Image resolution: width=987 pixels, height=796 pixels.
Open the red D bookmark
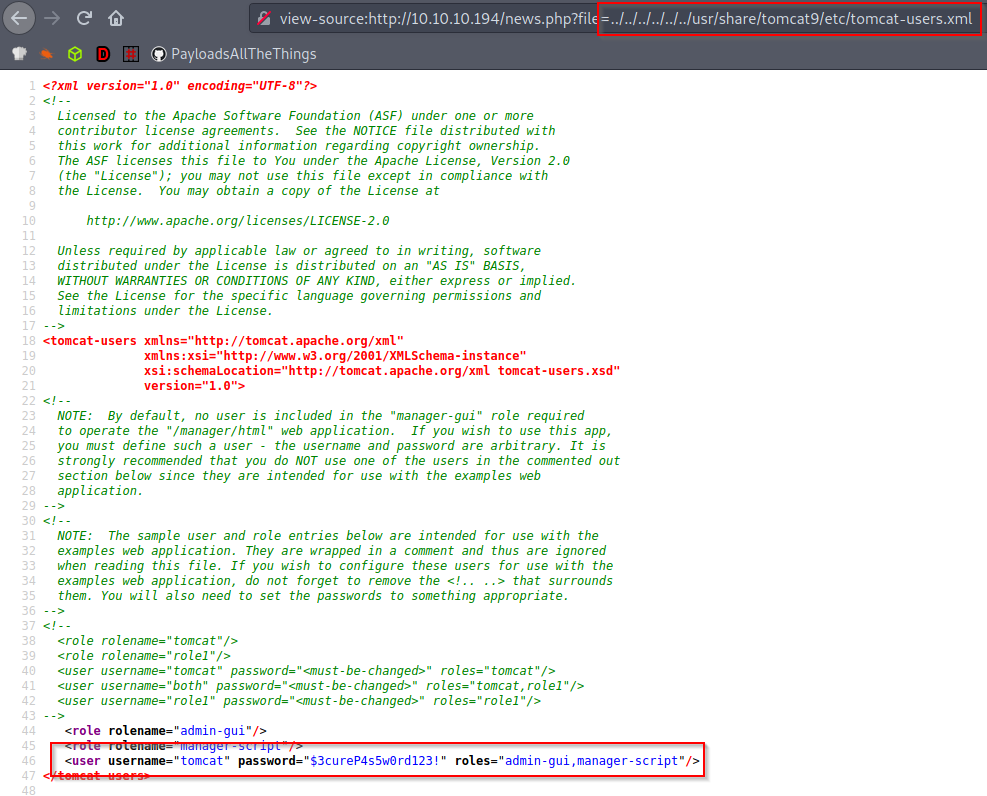103,54
